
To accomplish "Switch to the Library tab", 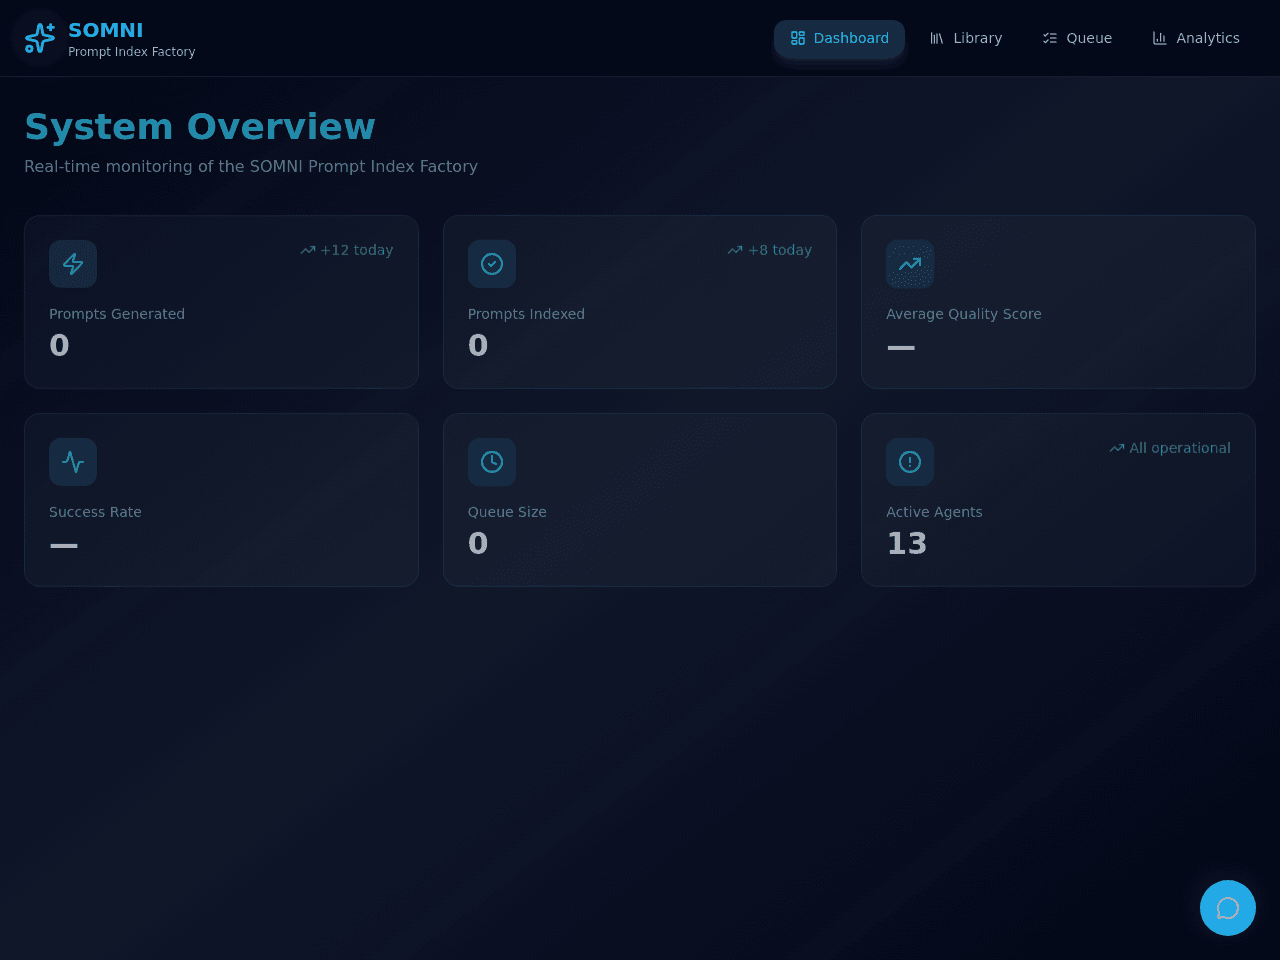I will pyautogui.click(x=966, y=38).
